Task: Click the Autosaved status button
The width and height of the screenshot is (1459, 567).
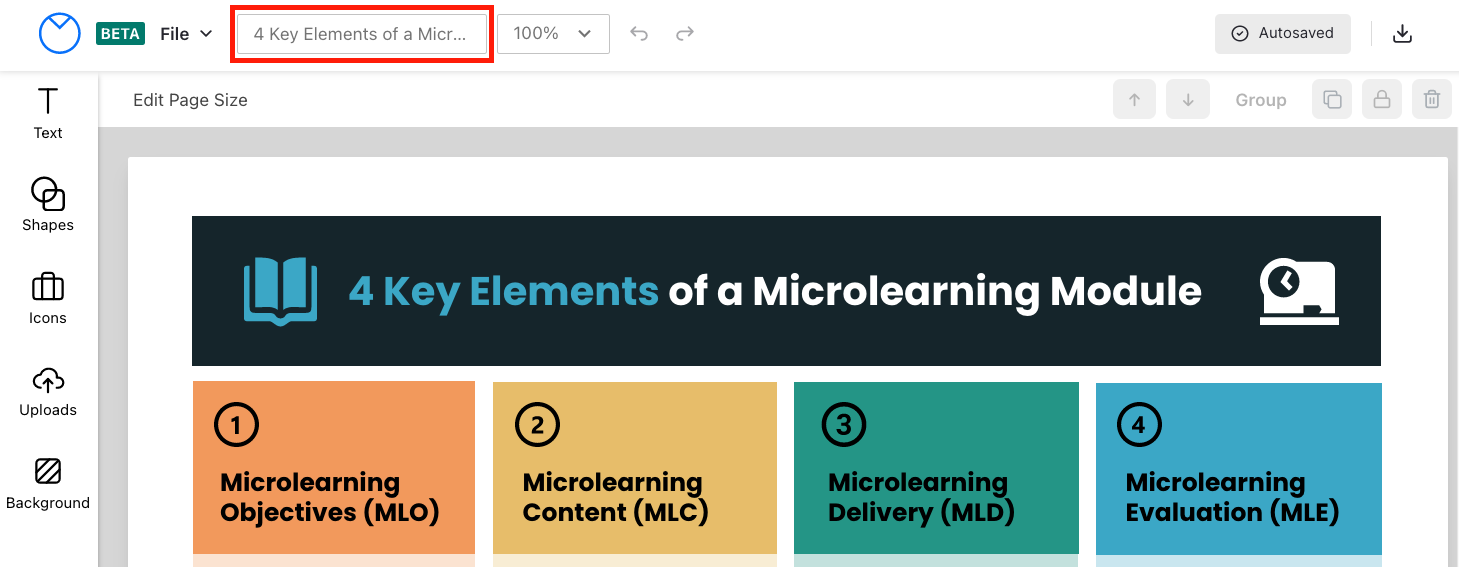Action: point(1282,34)
